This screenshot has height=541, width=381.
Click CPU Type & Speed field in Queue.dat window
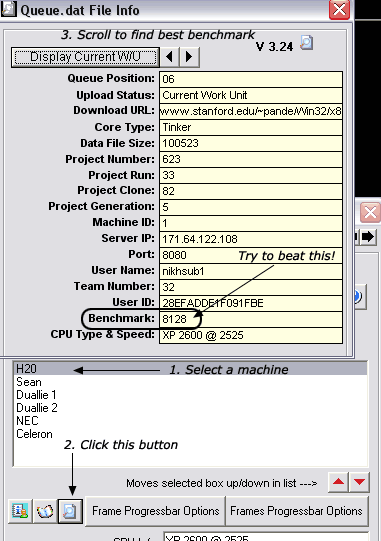251,335
